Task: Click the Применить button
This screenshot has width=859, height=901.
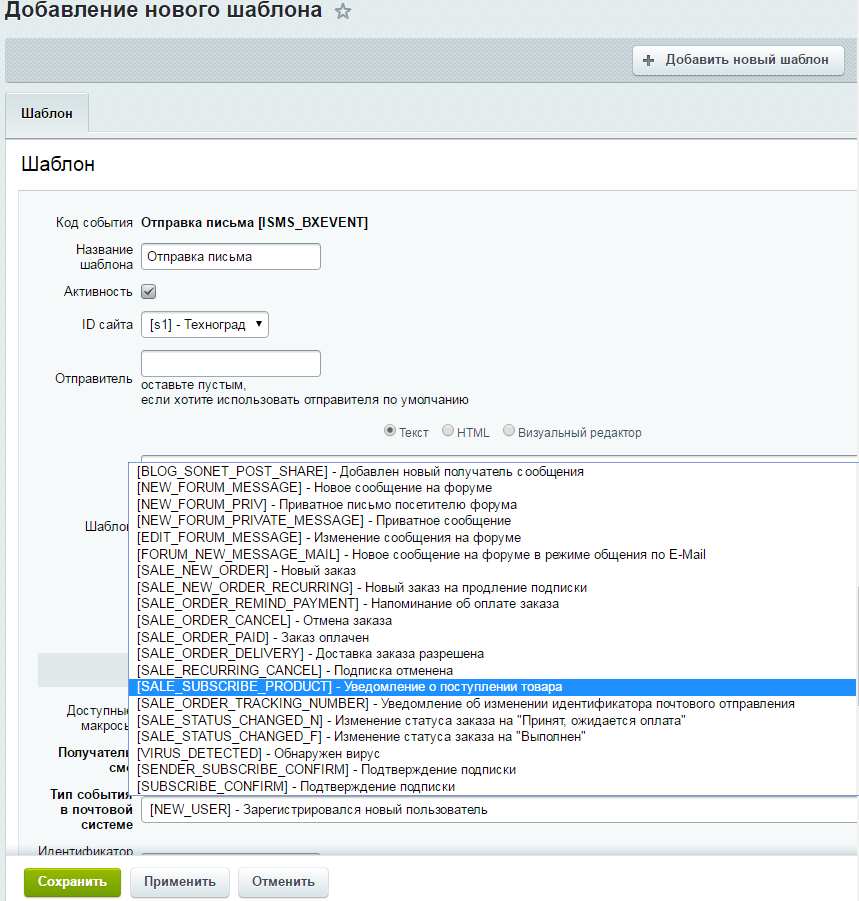Action: click(179, 883)
